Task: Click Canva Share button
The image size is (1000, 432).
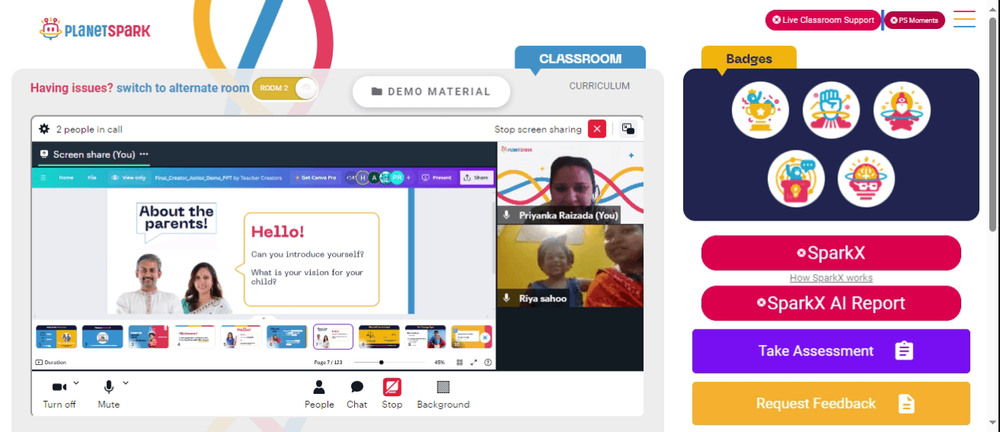Action: click(476, 177)
